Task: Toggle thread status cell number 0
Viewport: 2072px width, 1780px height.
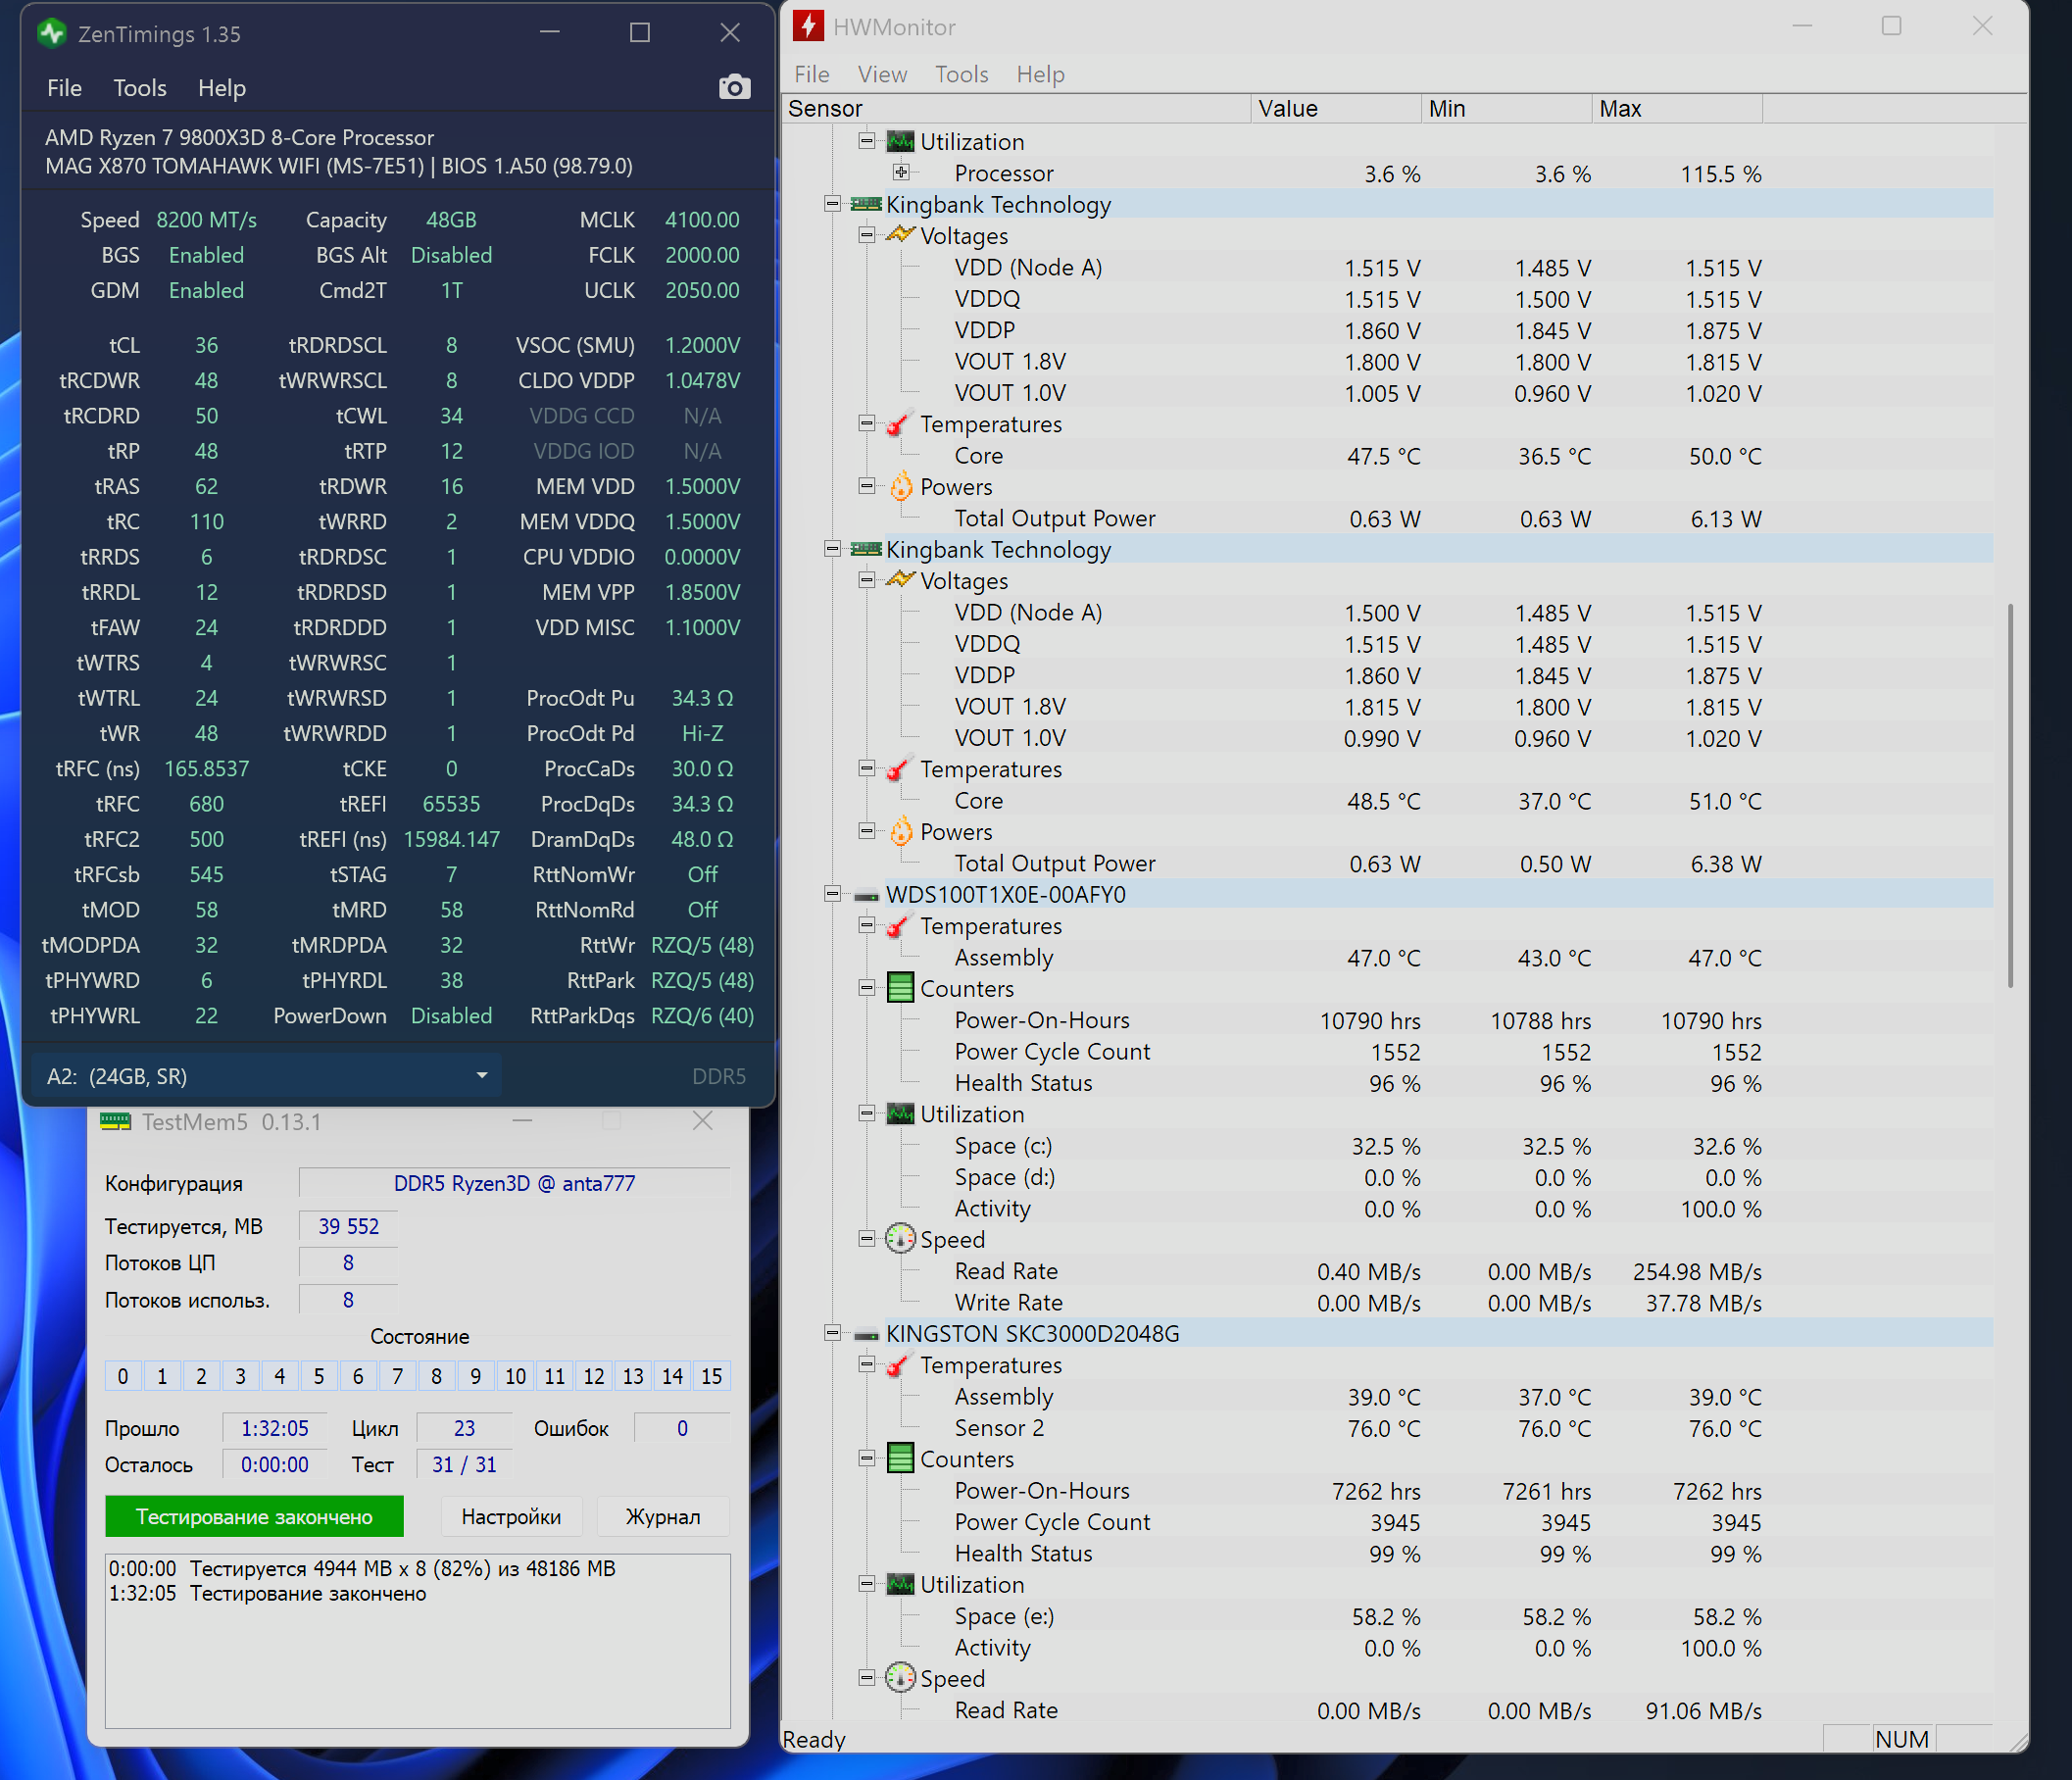Action: [123, 1376]
